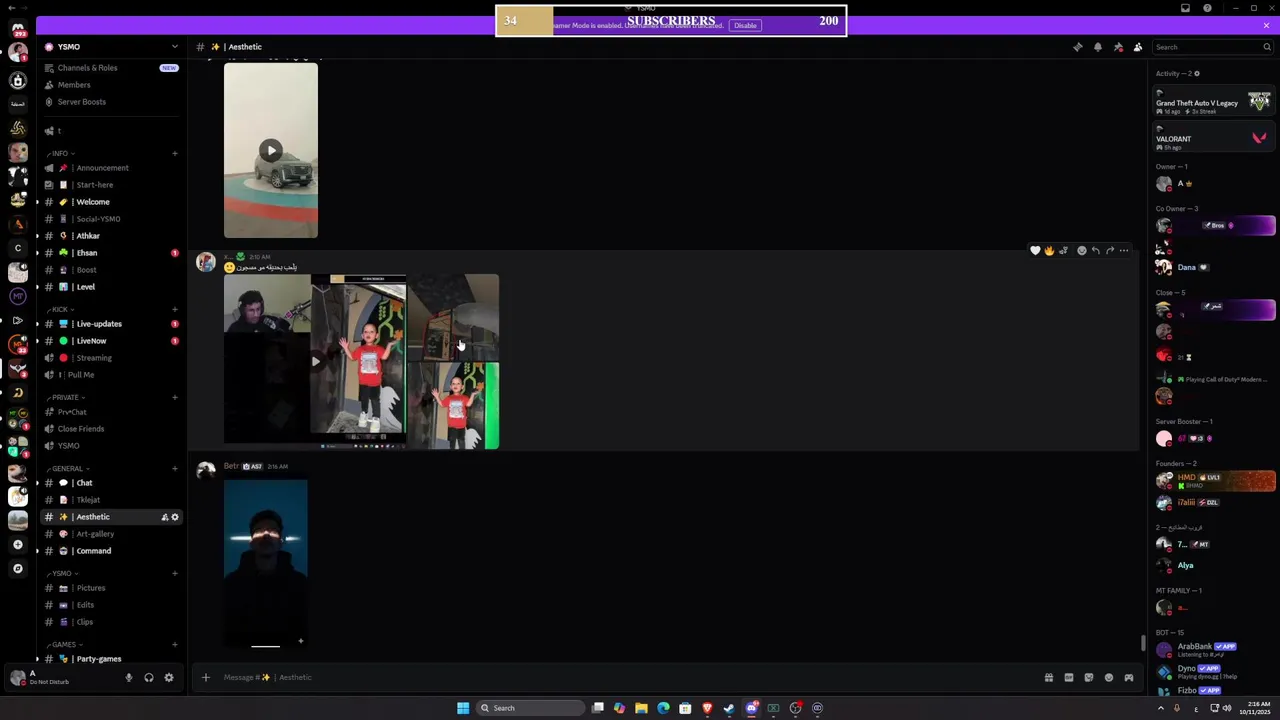
Task: Toggle headphone deafen
Action: point(149,678)
